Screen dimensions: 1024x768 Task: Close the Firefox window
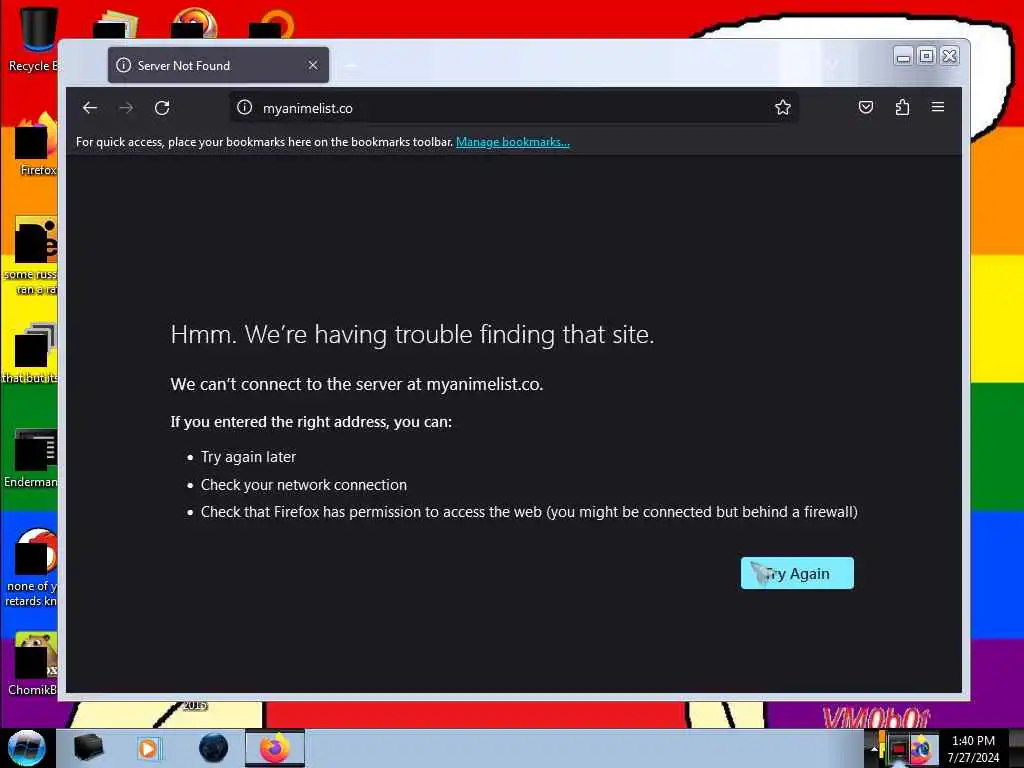tap(950, 56)
